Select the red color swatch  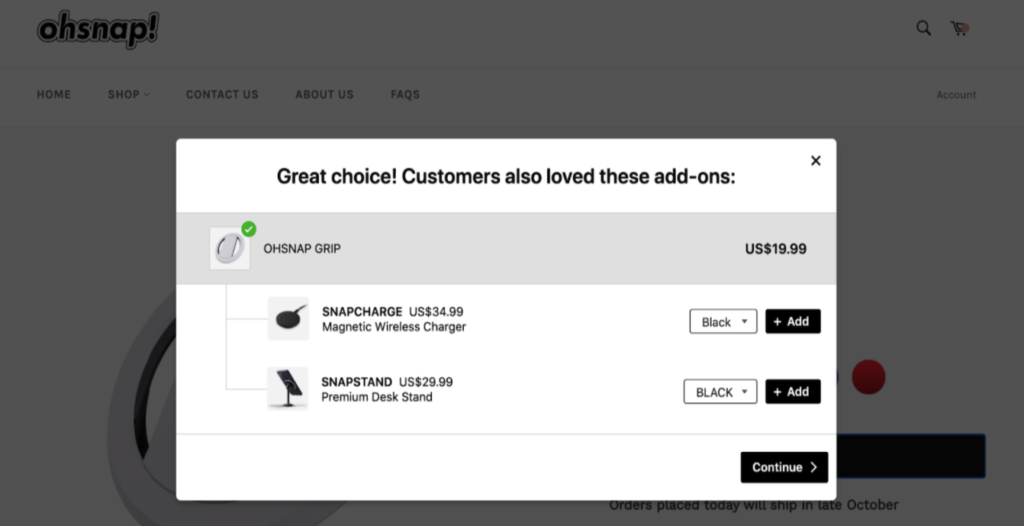point(869,377)
